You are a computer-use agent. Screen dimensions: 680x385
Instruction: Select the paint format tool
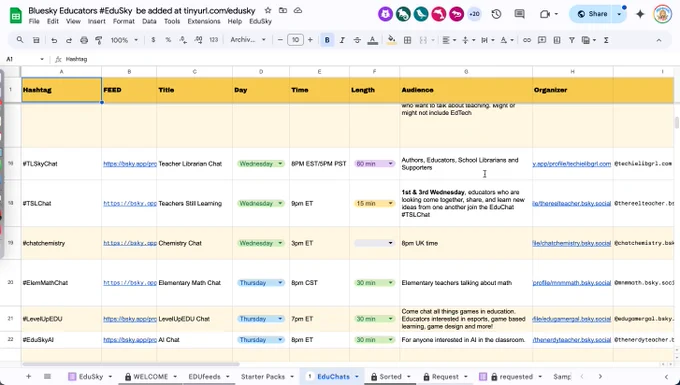pos(99,40)
